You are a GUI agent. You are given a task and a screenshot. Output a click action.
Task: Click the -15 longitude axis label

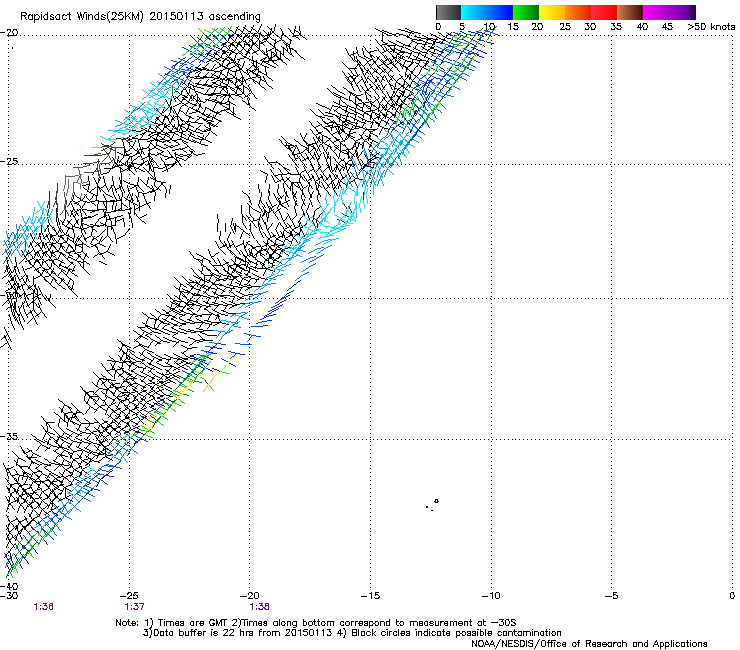[x=370, y=596]
